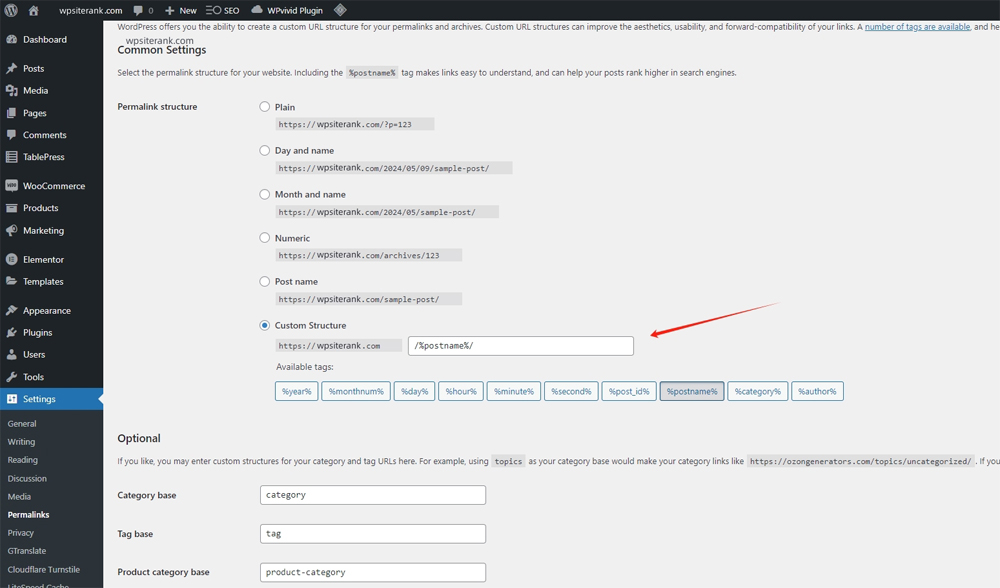Select the Plain permalink radio button

[x=265, y=107]
